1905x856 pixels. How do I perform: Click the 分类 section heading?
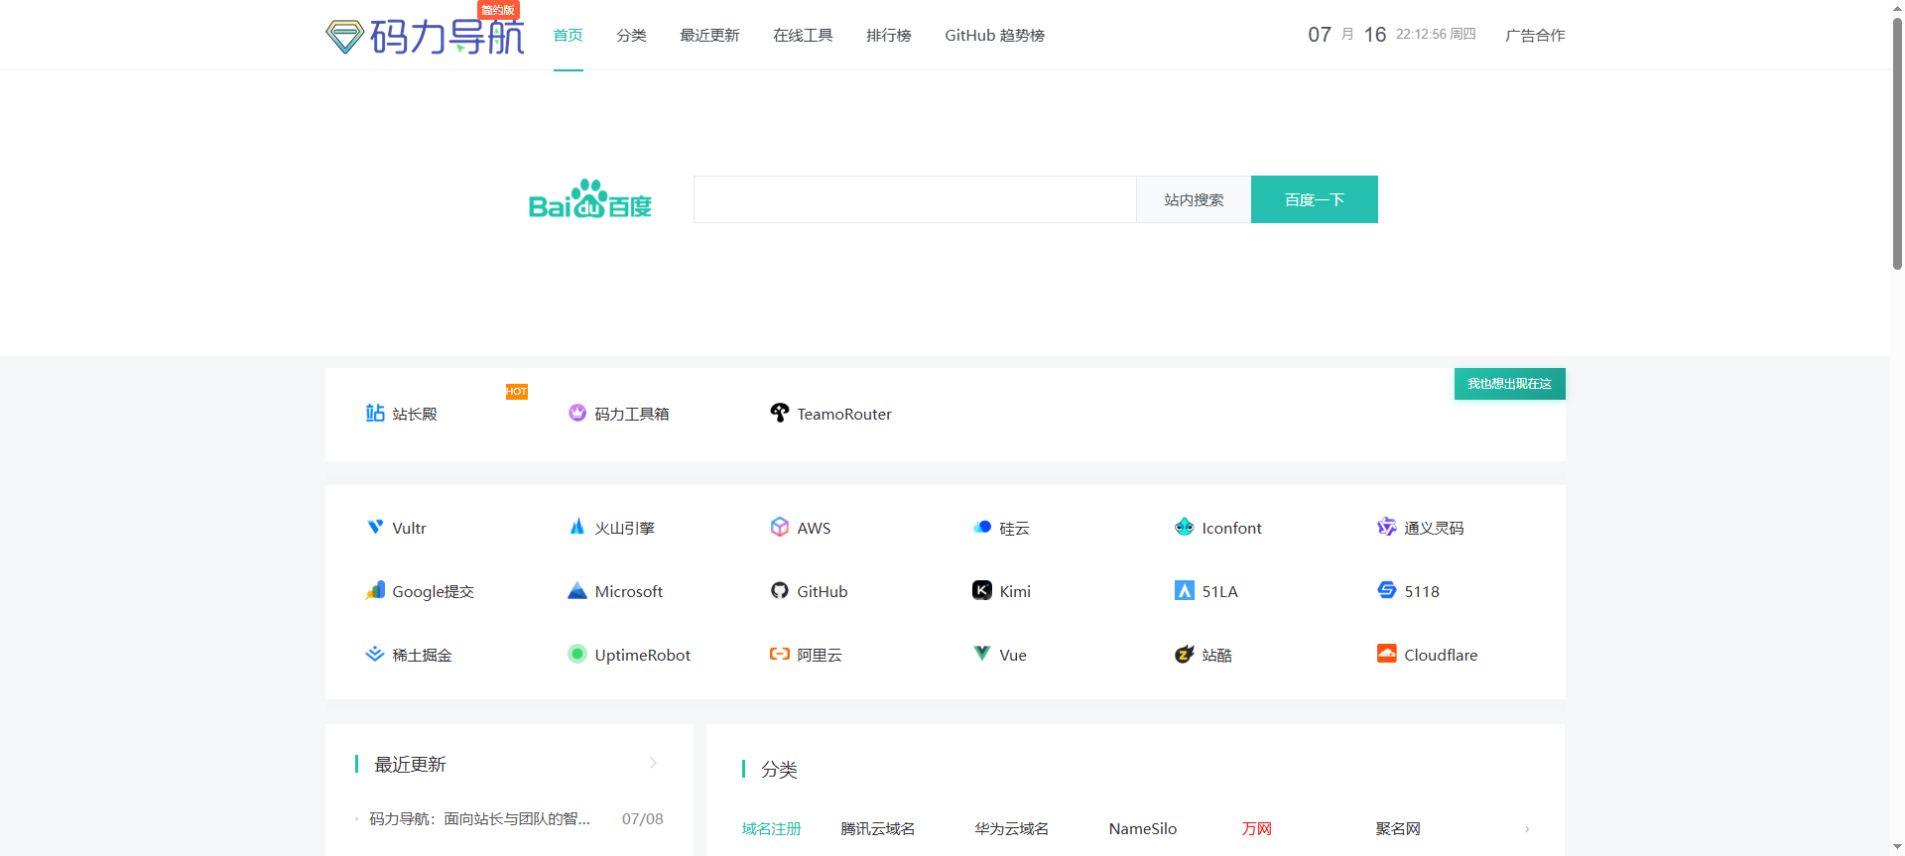(x=779, y=769)
